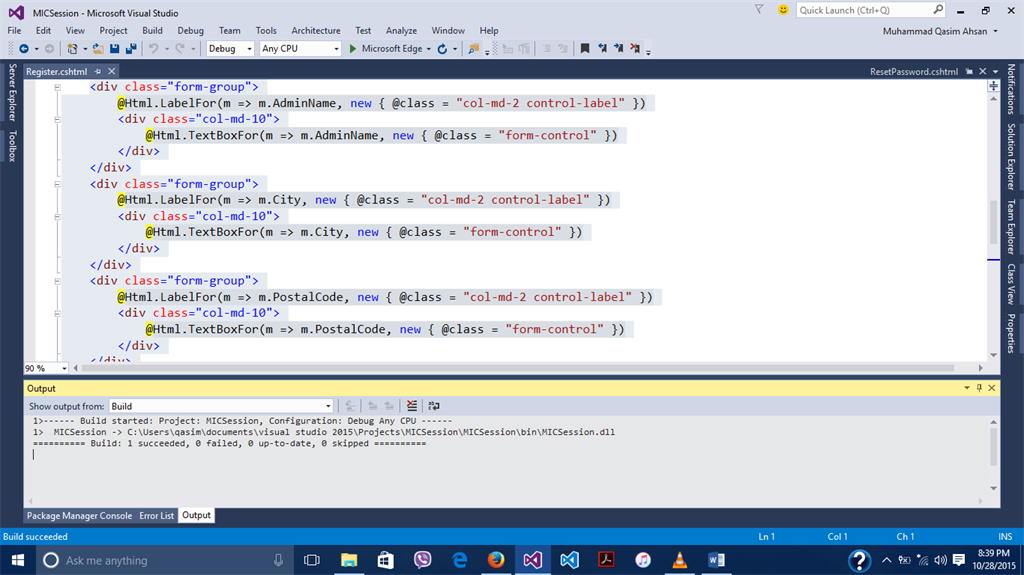Switch to the Error List tab
The image size is (1024, 575).
coord(158,516)
